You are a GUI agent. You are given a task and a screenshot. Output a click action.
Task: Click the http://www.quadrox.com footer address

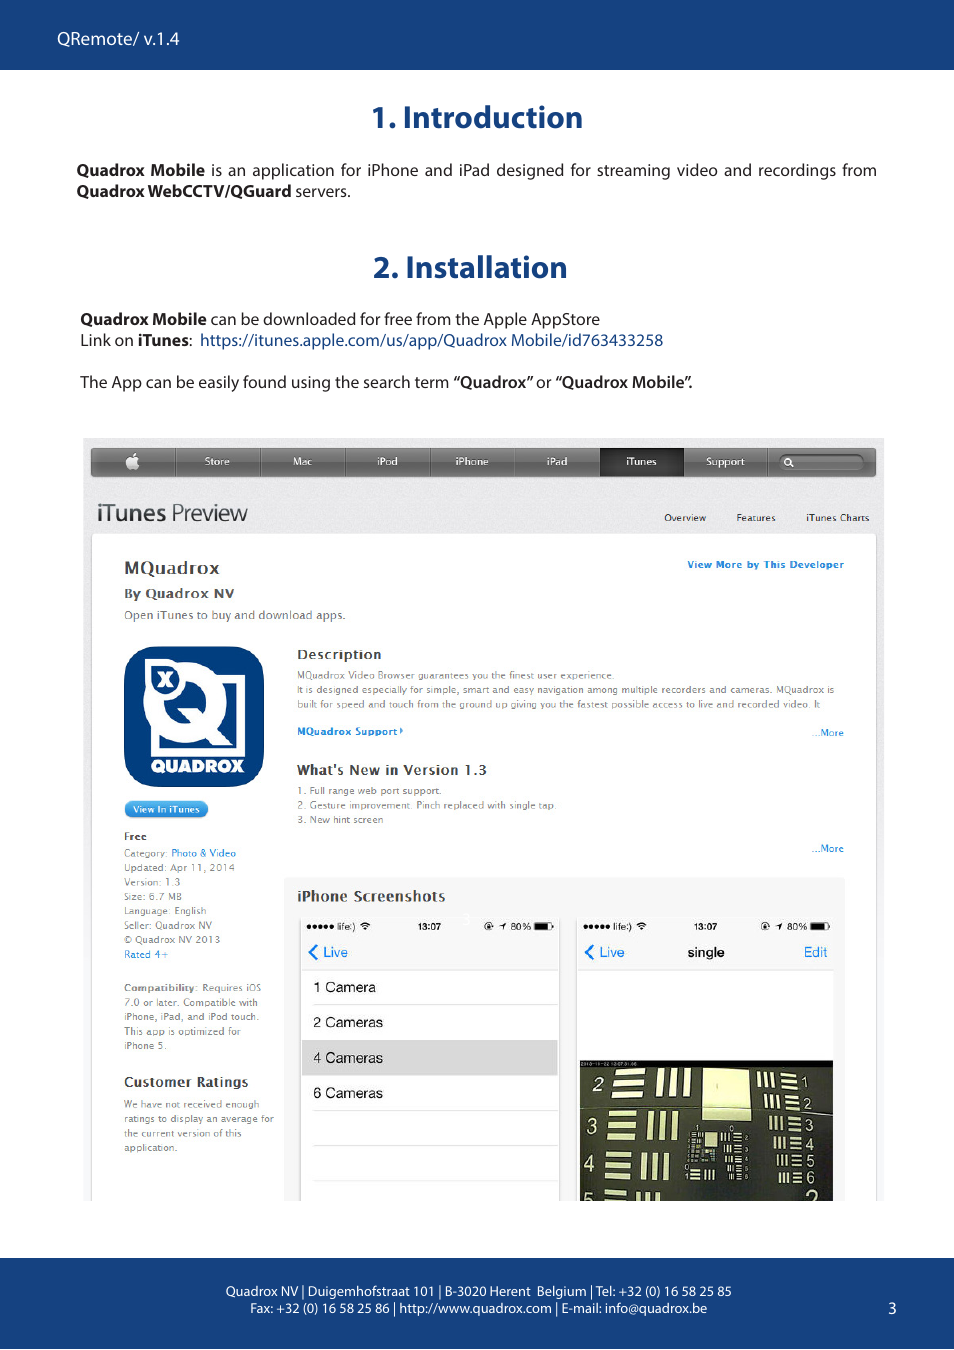coord(475,1308)
